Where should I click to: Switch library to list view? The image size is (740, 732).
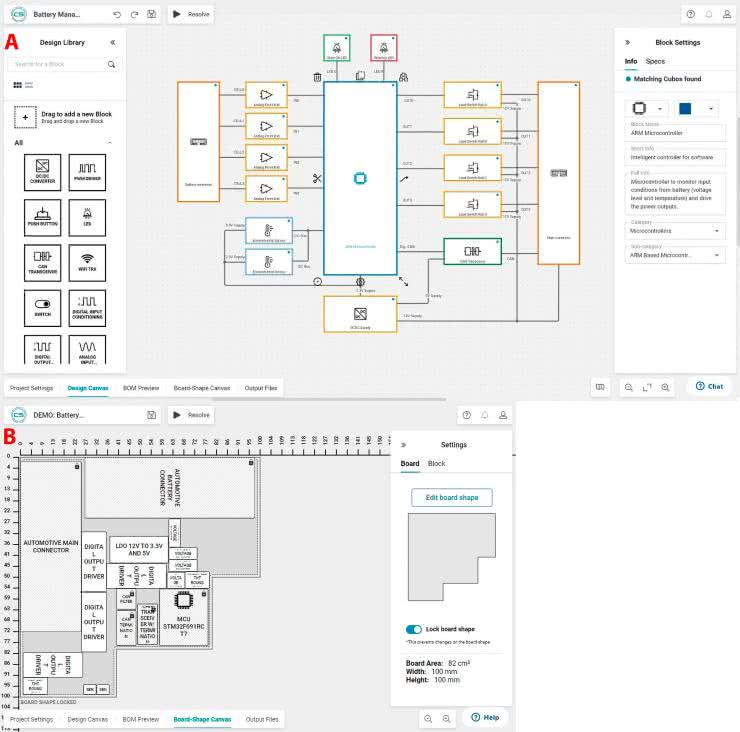[29, 86]
